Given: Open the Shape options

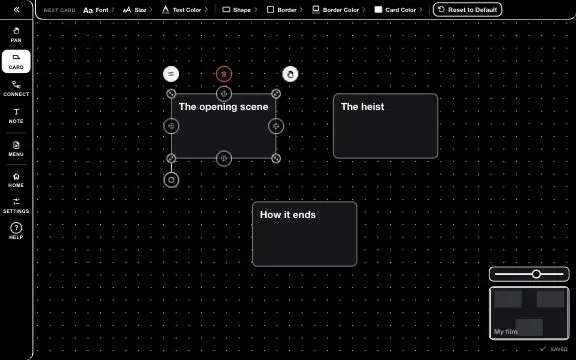Looking at the screenshot, I should 240,10.
